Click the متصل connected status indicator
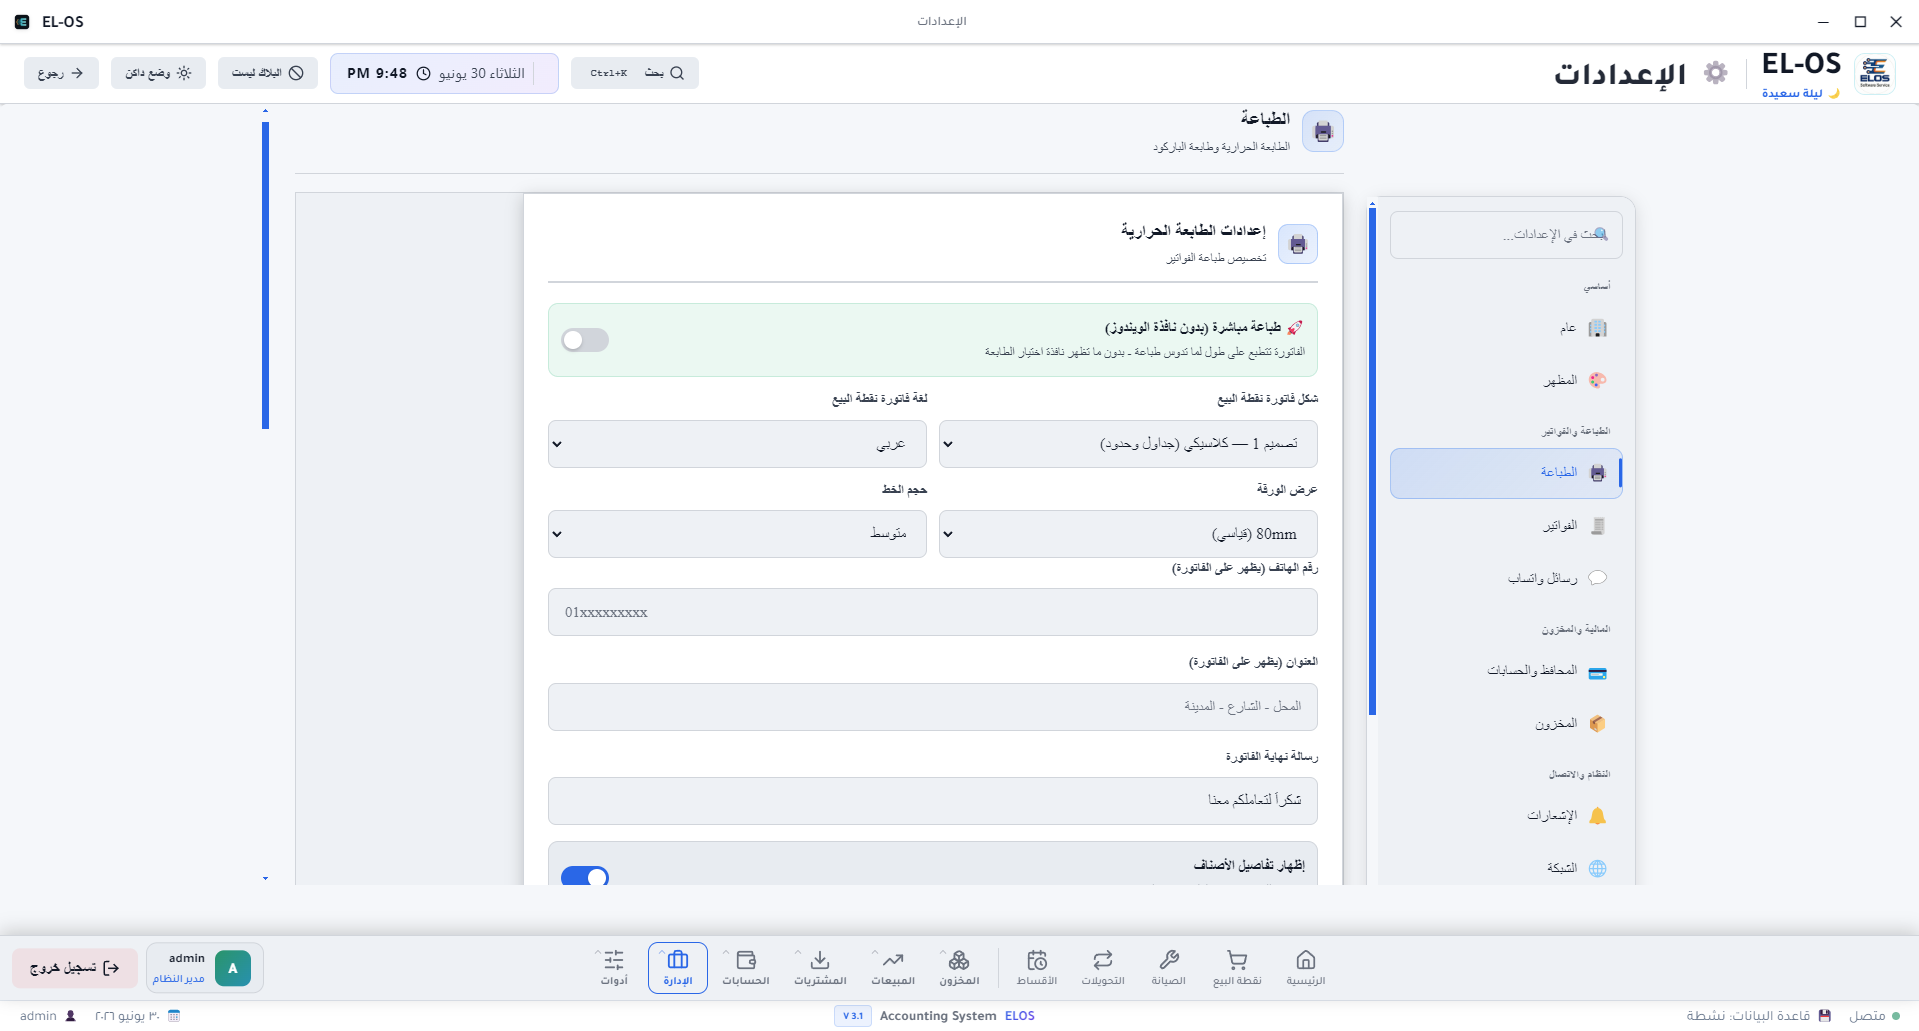 [1874, 1016]
